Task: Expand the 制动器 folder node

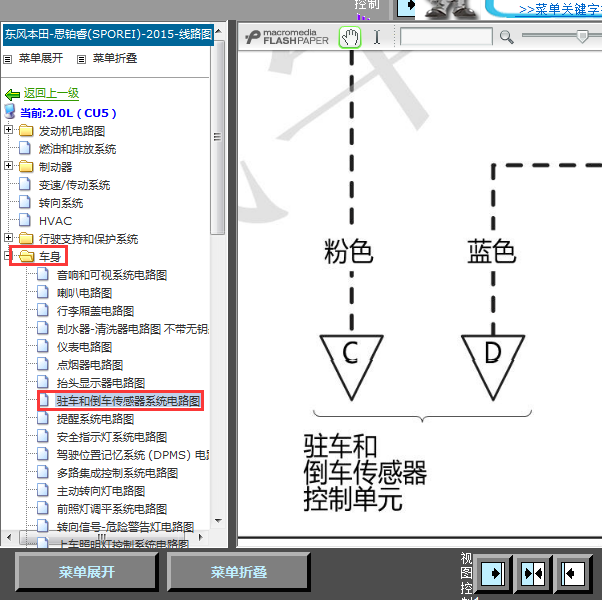Action: tap(8, 166)
